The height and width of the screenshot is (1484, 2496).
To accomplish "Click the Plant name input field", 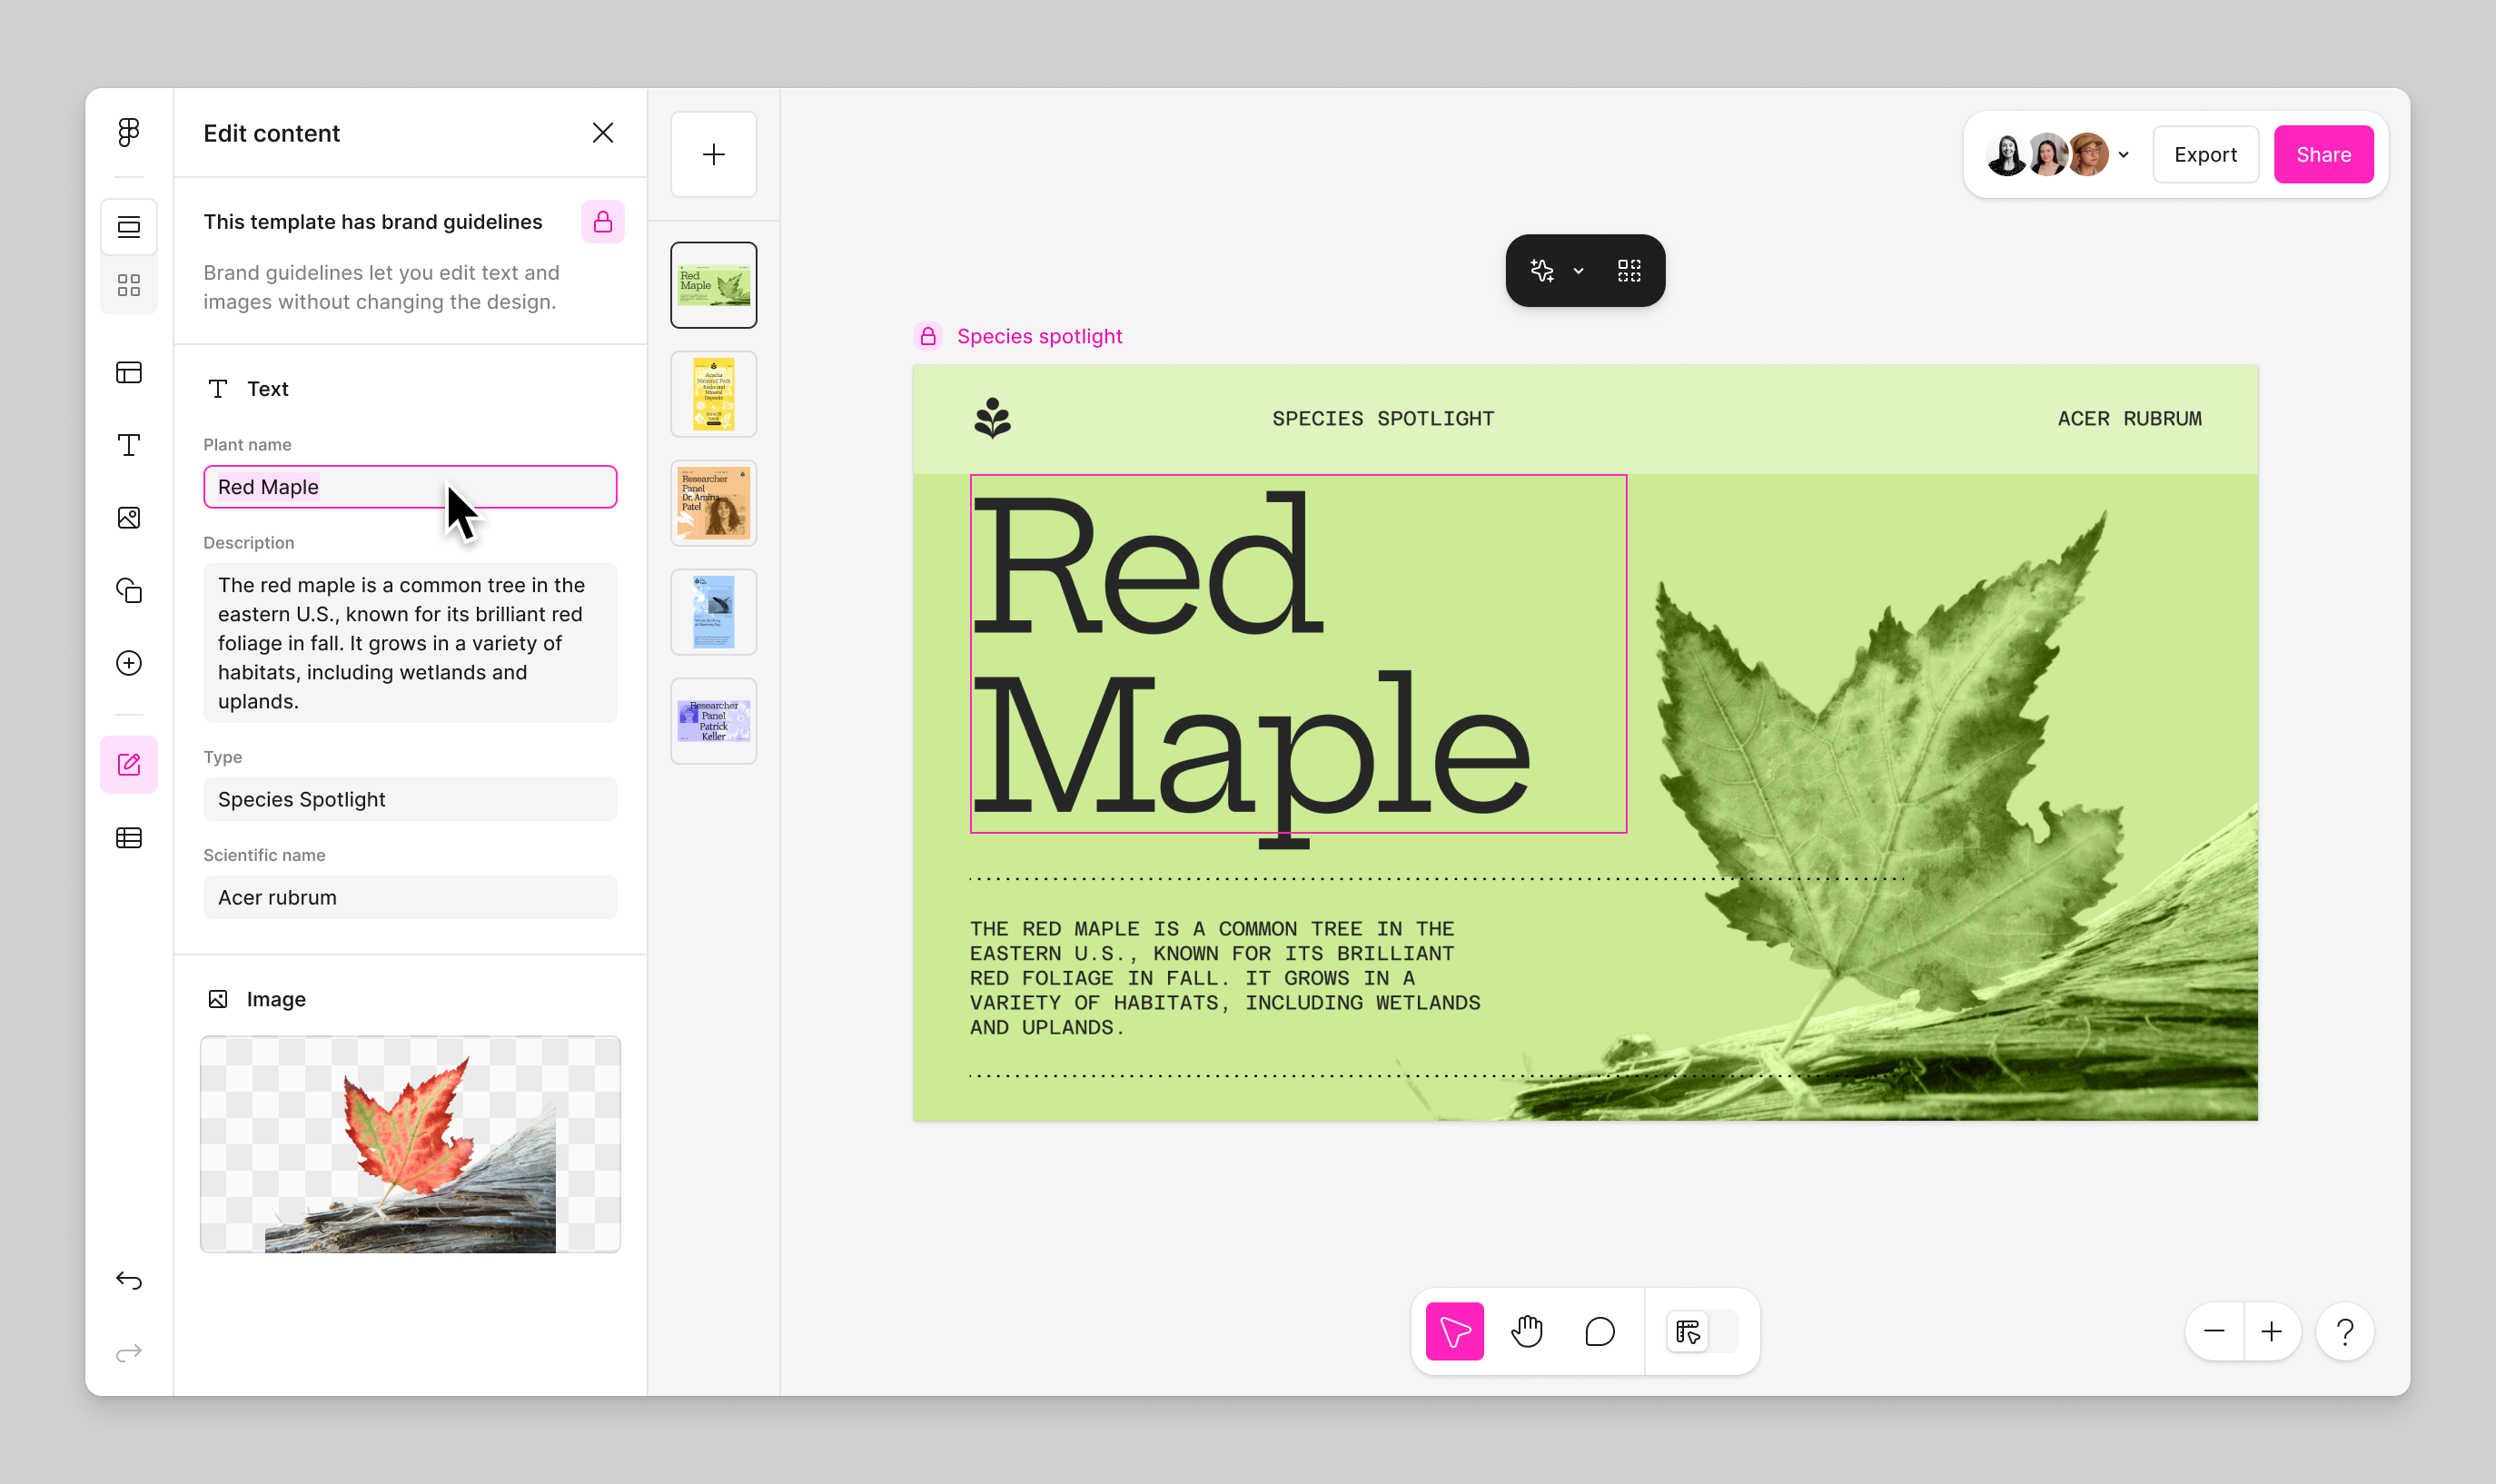I will [x=410, y=487].
